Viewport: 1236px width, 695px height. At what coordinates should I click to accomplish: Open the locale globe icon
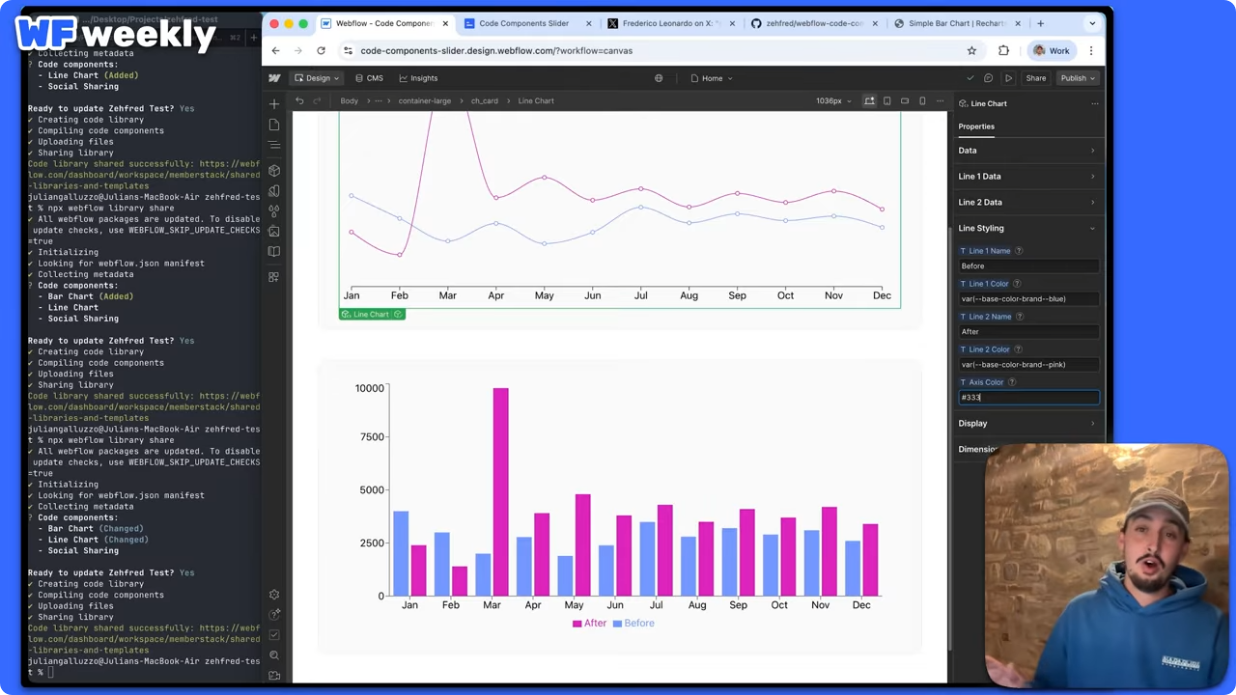[x=658, y=78]
